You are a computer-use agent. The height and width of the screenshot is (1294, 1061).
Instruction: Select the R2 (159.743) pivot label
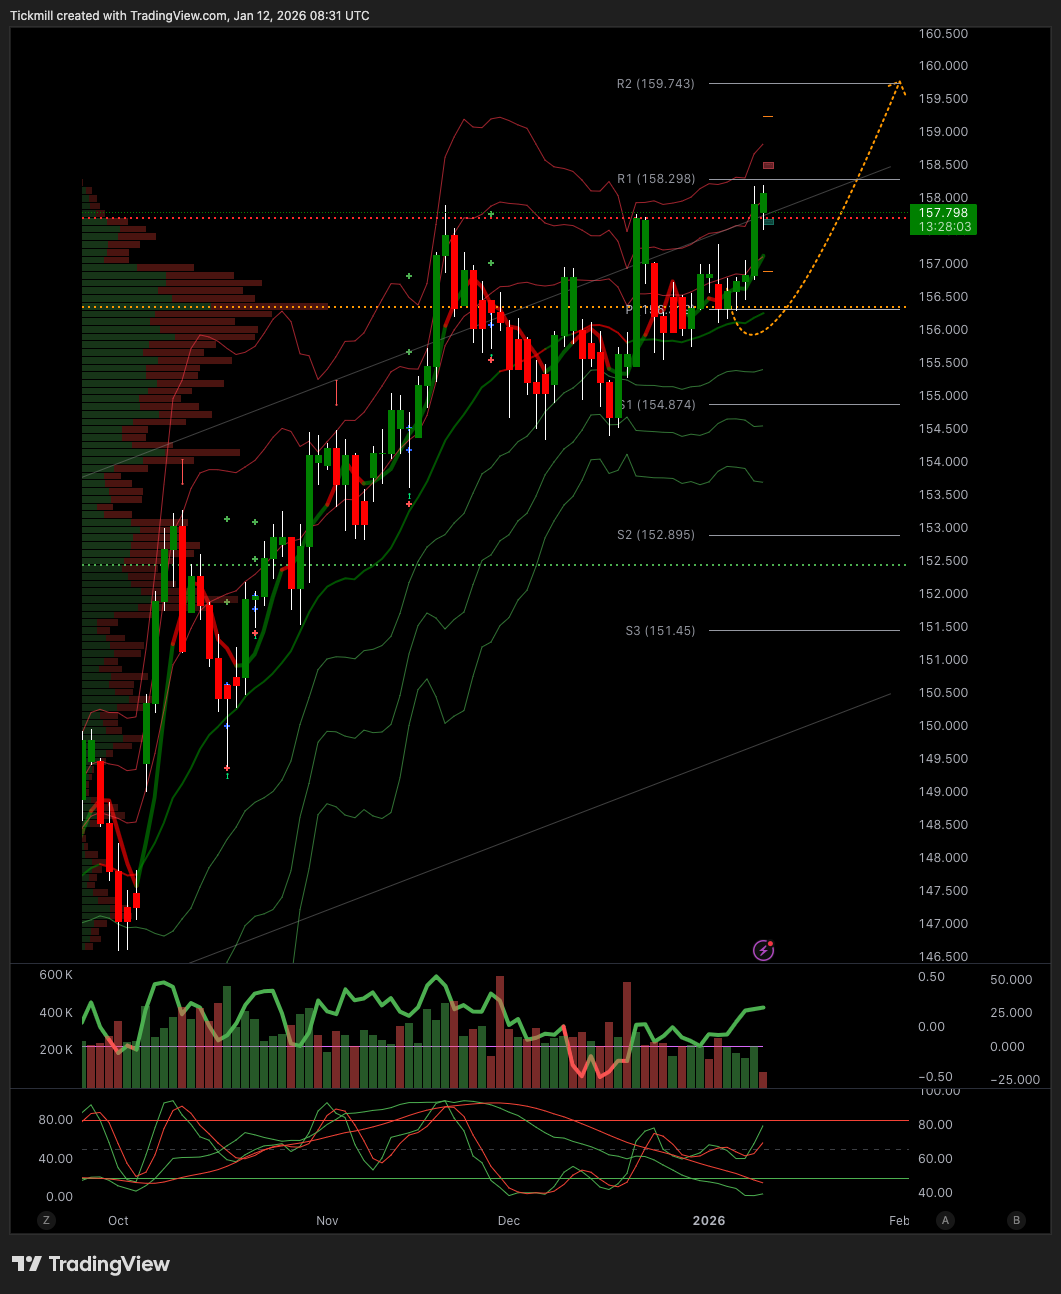click(x=655, y=84)
